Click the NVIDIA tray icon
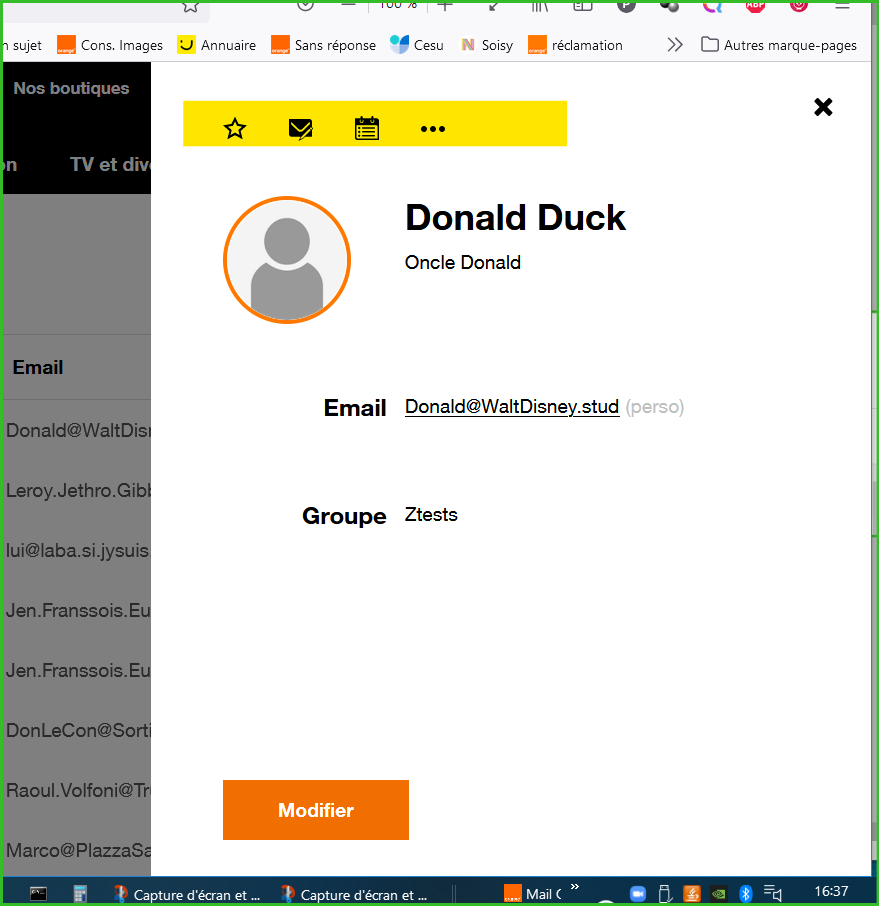 pyautogui.click(x=718, y=894)
